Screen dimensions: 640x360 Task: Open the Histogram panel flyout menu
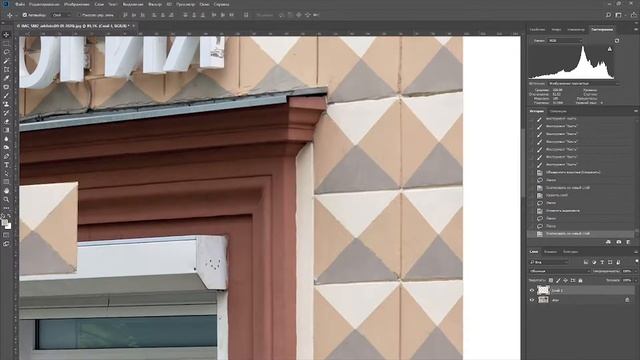click(636, 29)
